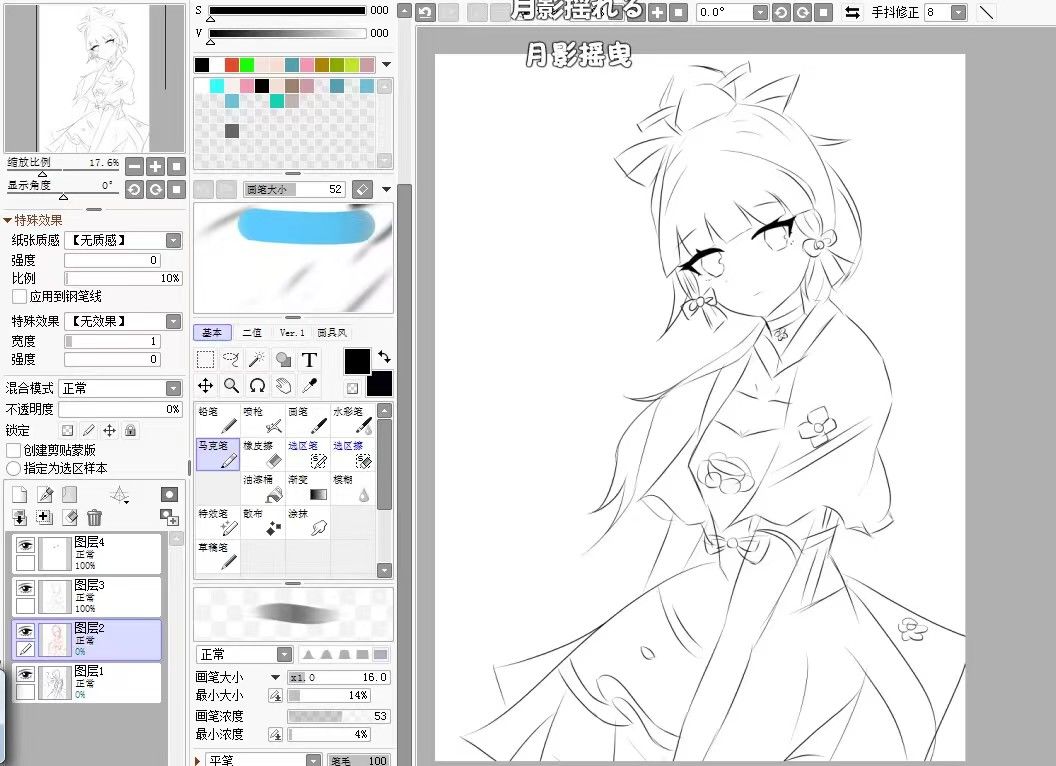This screenshot has width=1056, height=766.
Task: Open the rotation angle 0.0° dropdown
Action: pos(760,12)
